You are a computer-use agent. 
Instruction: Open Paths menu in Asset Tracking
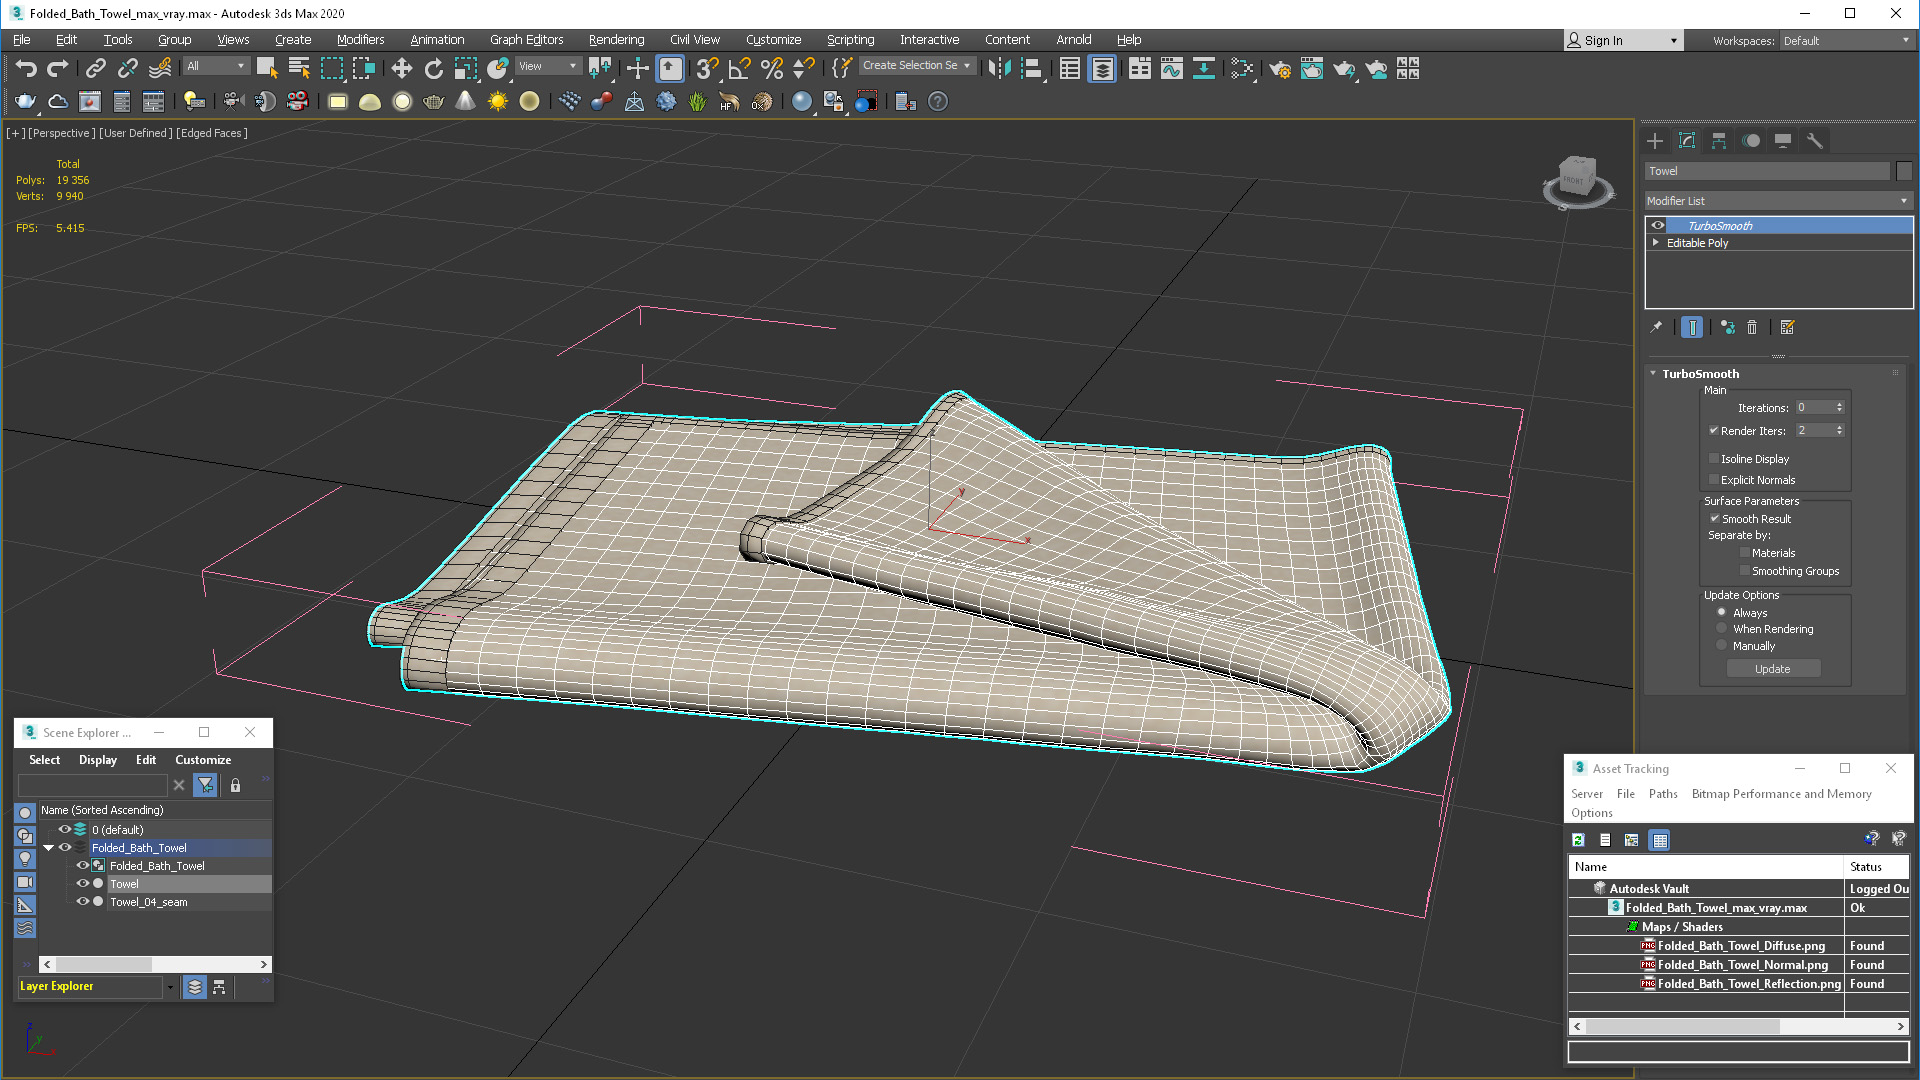(1663, 794)
